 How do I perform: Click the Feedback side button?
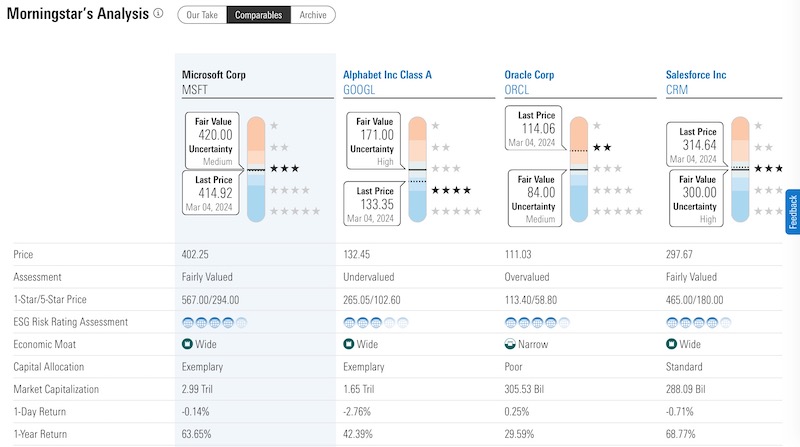coord(792,212)
